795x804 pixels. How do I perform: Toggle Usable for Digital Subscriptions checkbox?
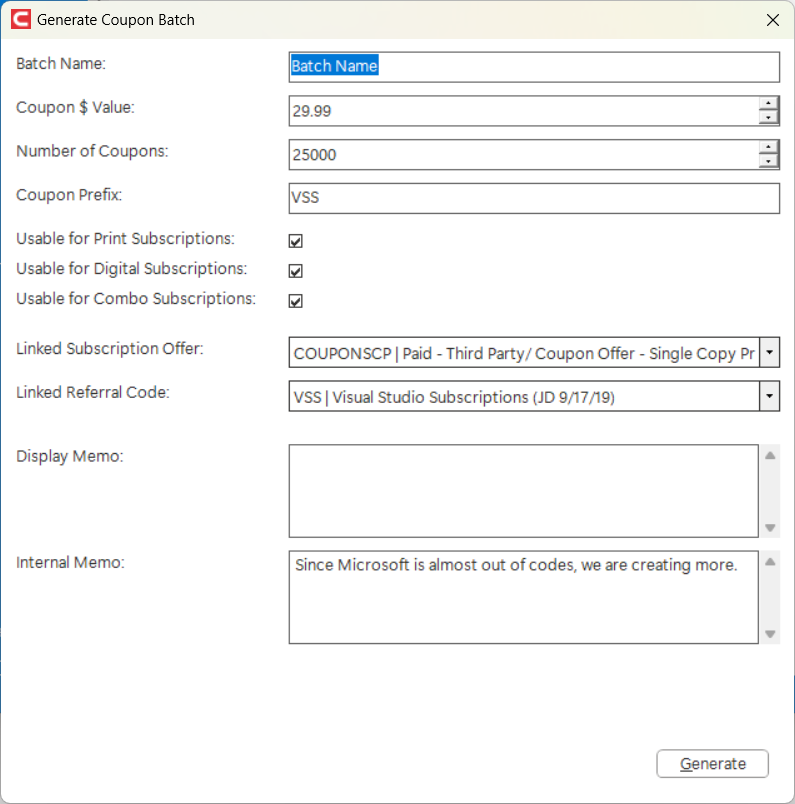click(295, 270)
